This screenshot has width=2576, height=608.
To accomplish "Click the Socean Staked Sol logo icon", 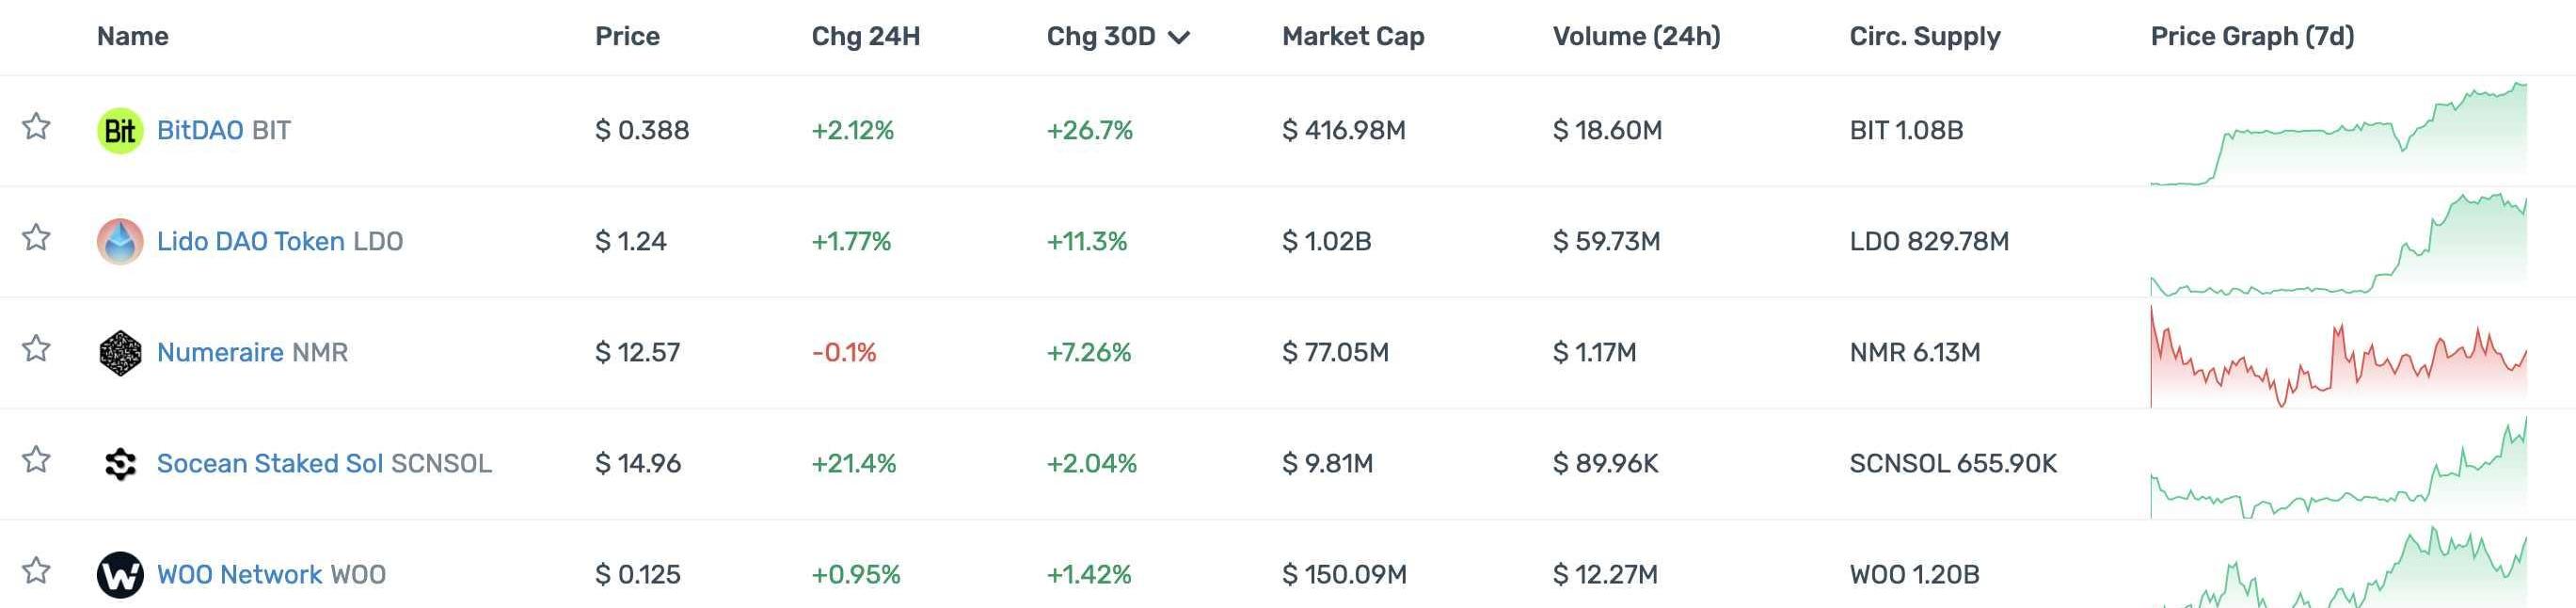I will point(120,464).
